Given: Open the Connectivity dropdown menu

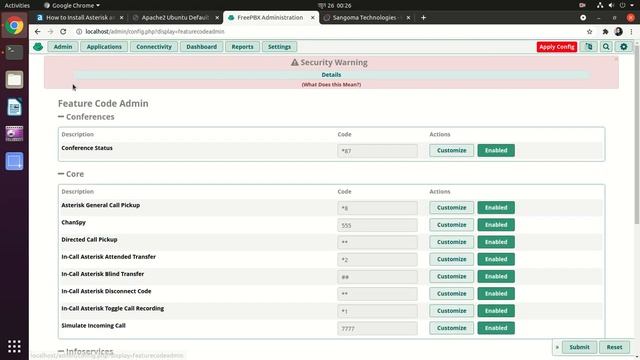Looking at the screenshot, I should 154,47.
